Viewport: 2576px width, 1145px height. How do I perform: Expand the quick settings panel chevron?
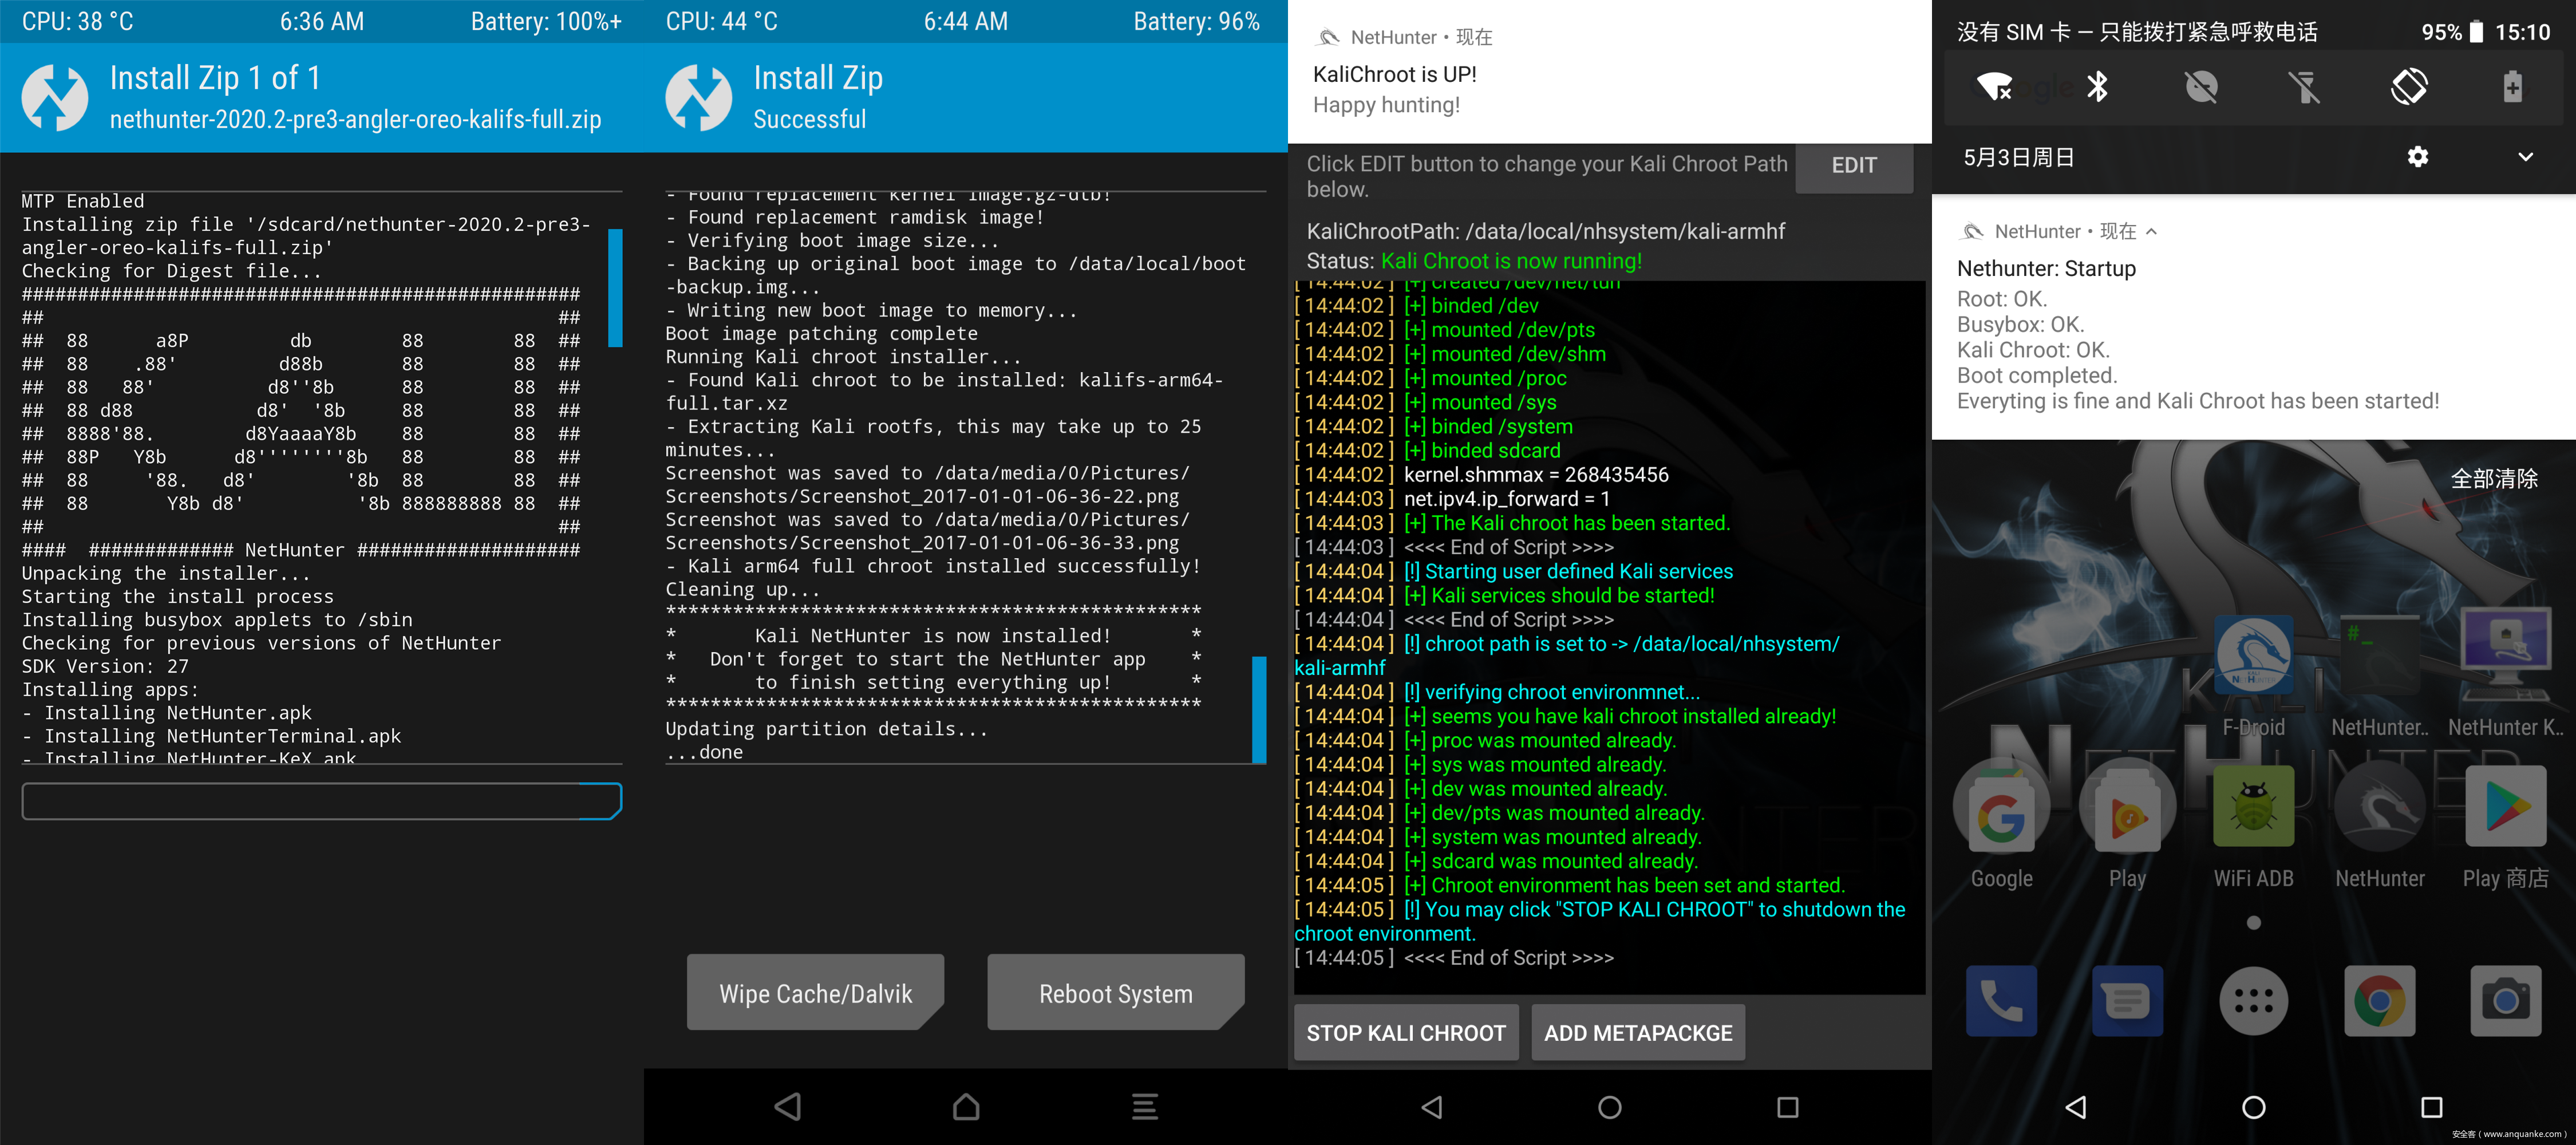coord(2525,157)
